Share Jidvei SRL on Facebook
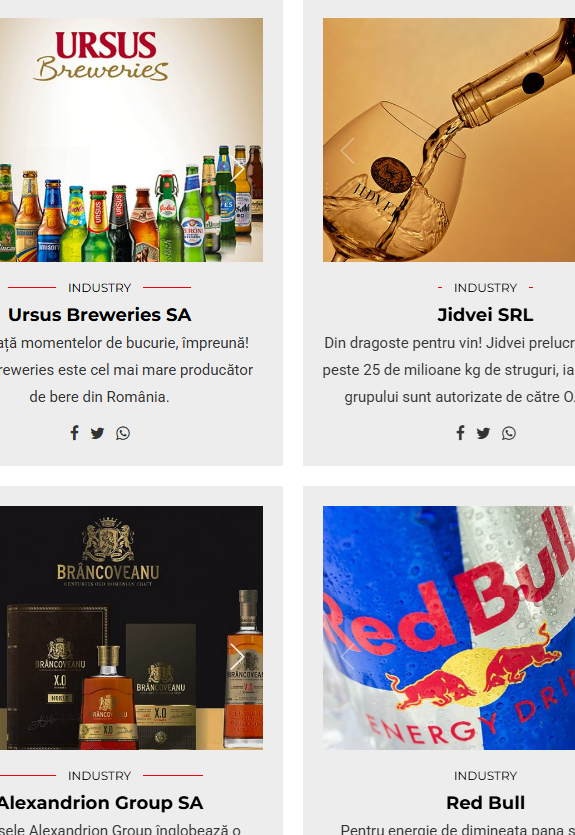The image size is (575, 835). (461, 433)
